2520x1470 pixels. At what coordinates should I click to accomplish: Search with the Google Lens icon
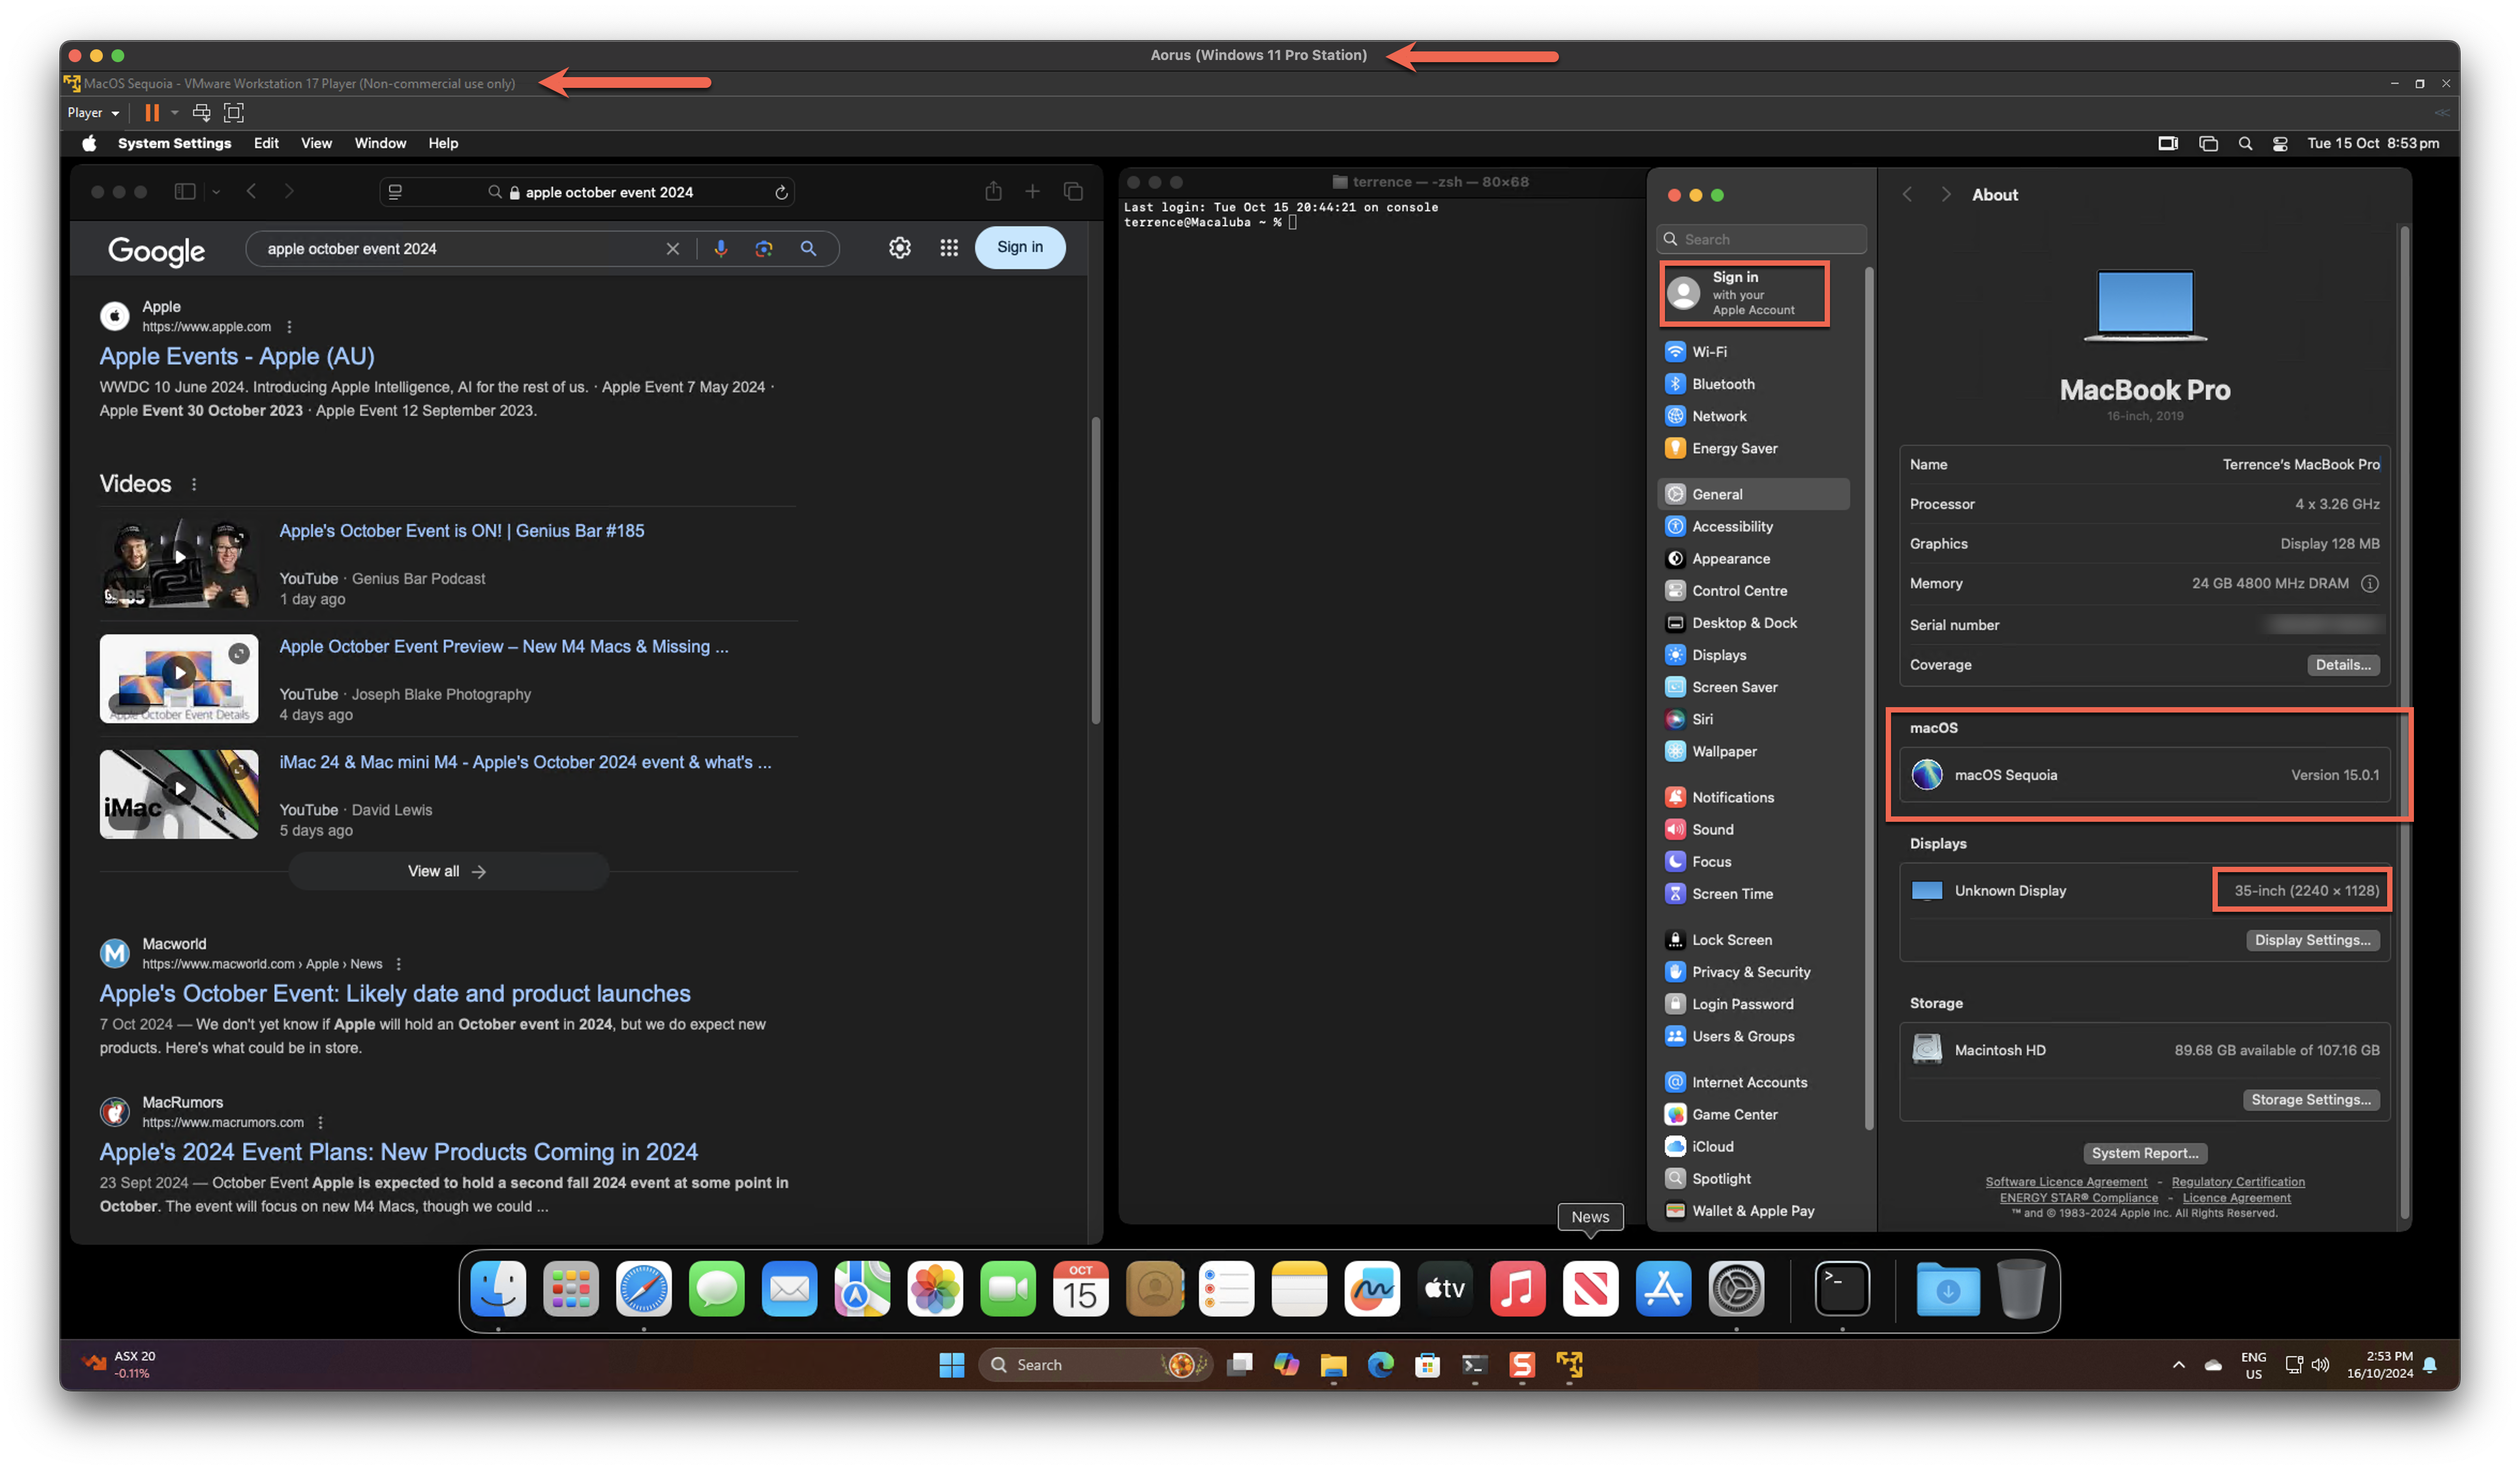(764, 248)
